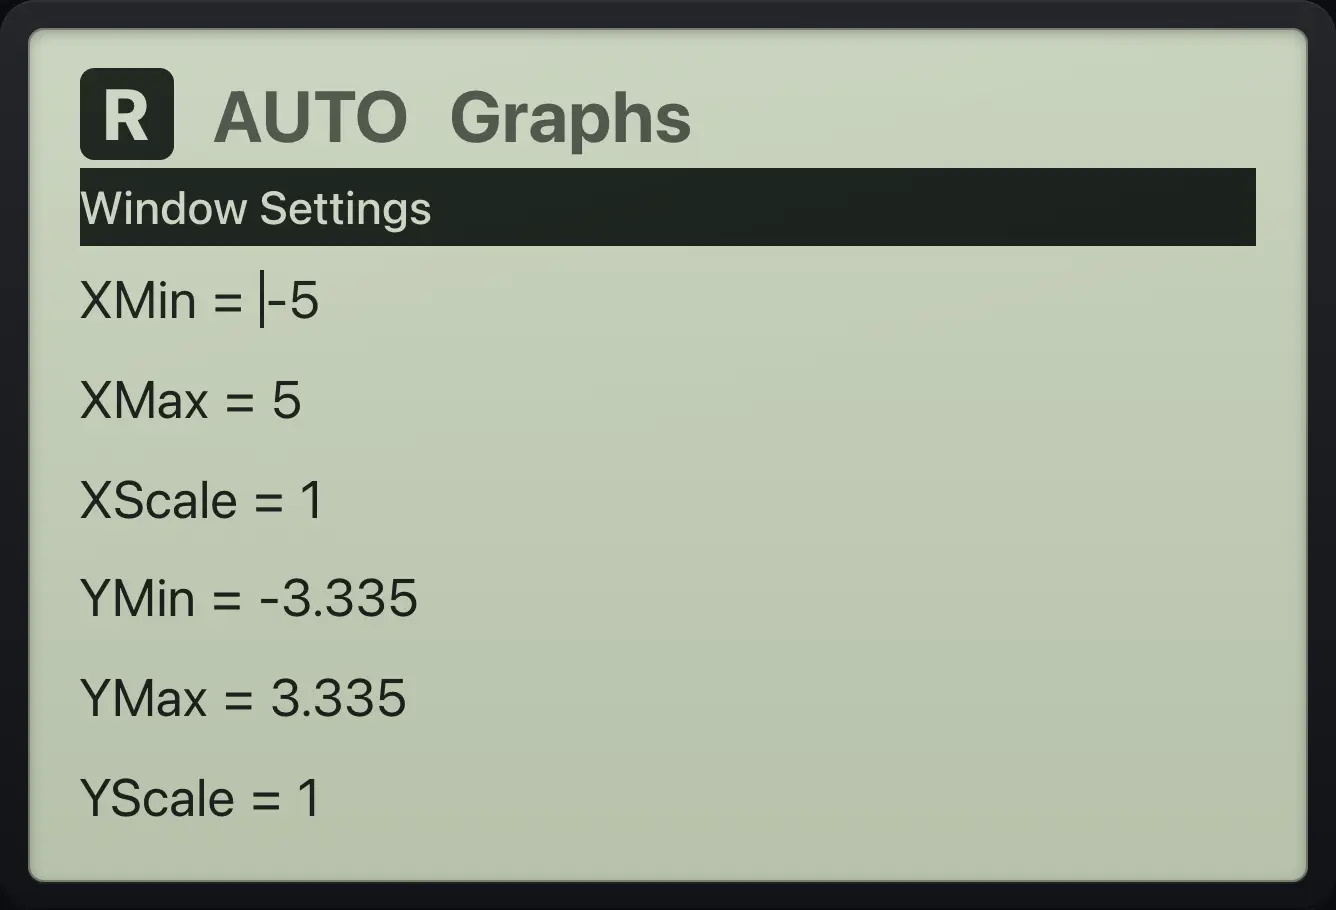
Task: Select the YScale value 1
Action: [309, 798]
